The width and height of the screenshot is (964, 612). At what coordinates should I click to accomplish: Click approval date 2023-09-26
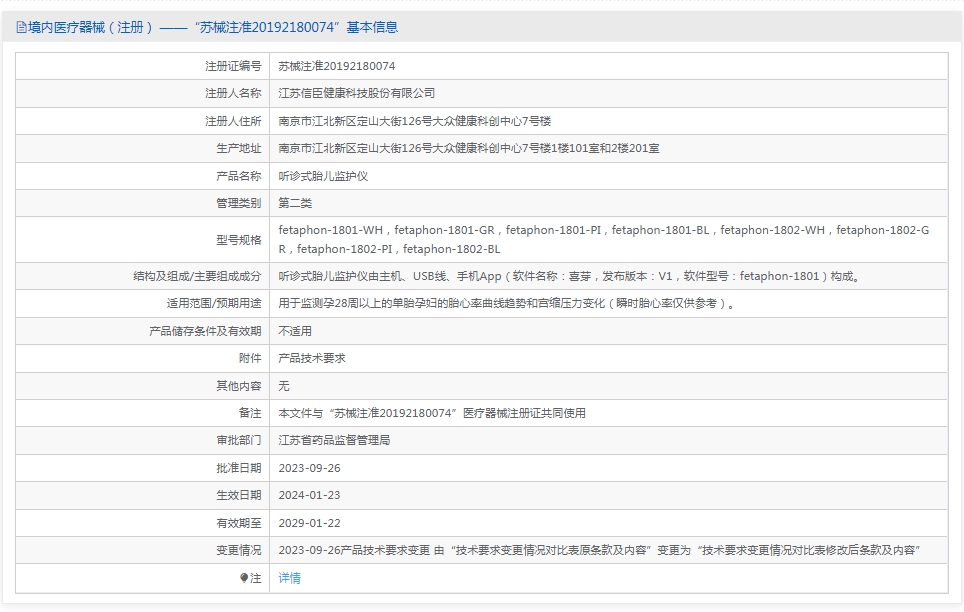tap(309, 468)
